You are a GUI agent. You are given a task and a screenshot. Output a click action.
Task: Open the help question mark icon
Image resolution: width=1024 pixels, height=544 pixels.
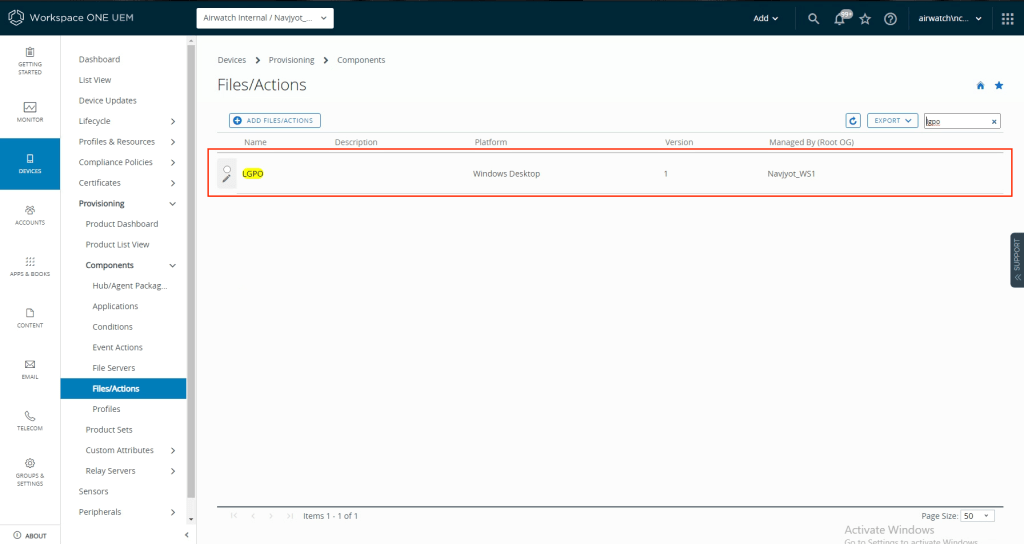890,19
